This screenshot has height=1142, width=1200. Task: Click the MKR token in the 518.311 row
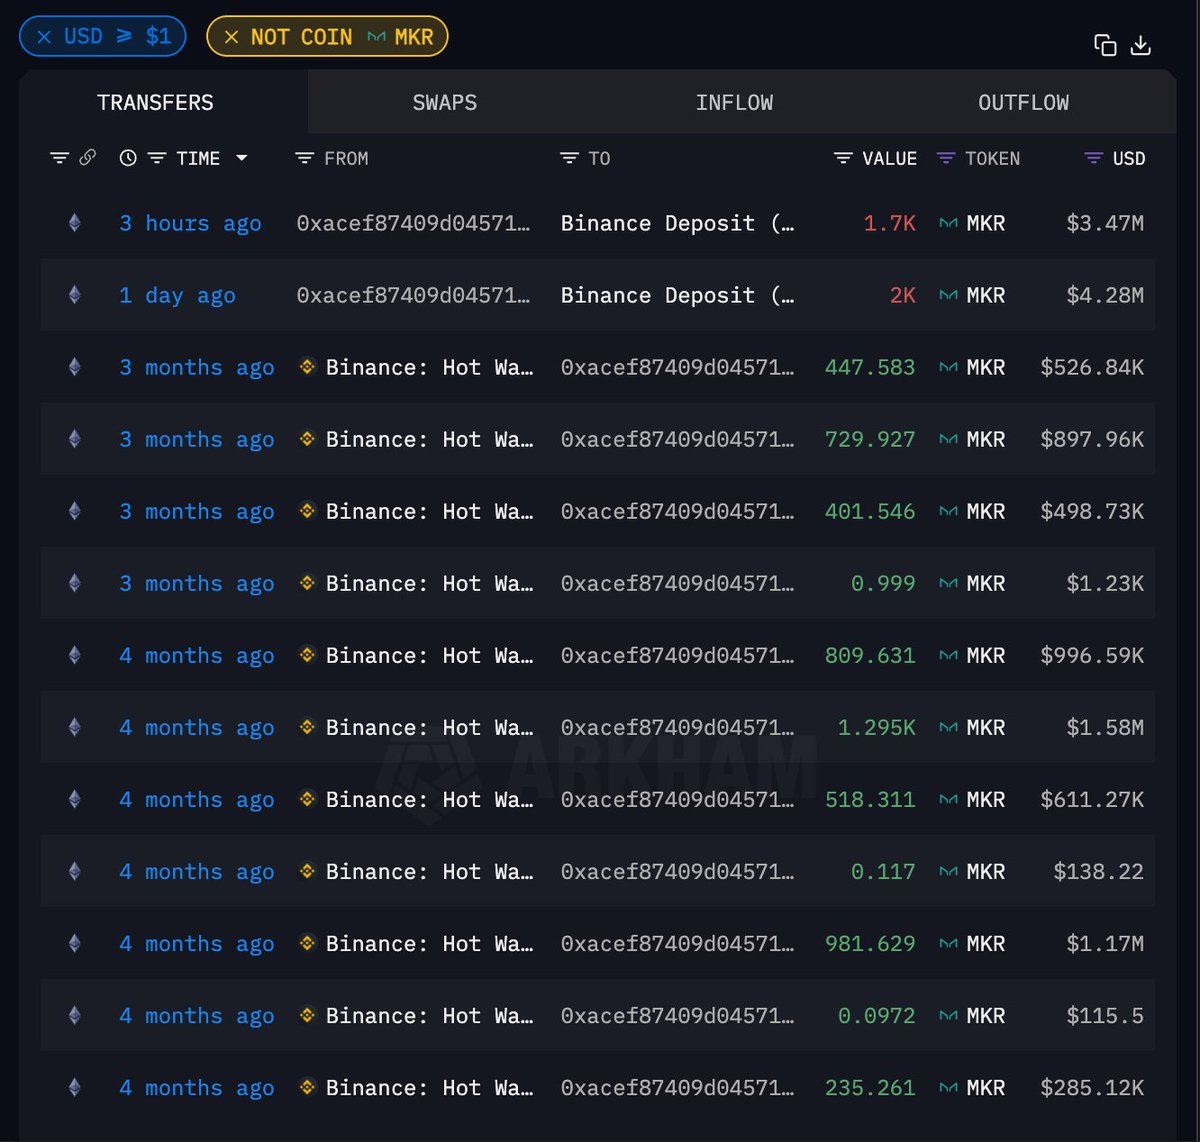tap(972, 799)
